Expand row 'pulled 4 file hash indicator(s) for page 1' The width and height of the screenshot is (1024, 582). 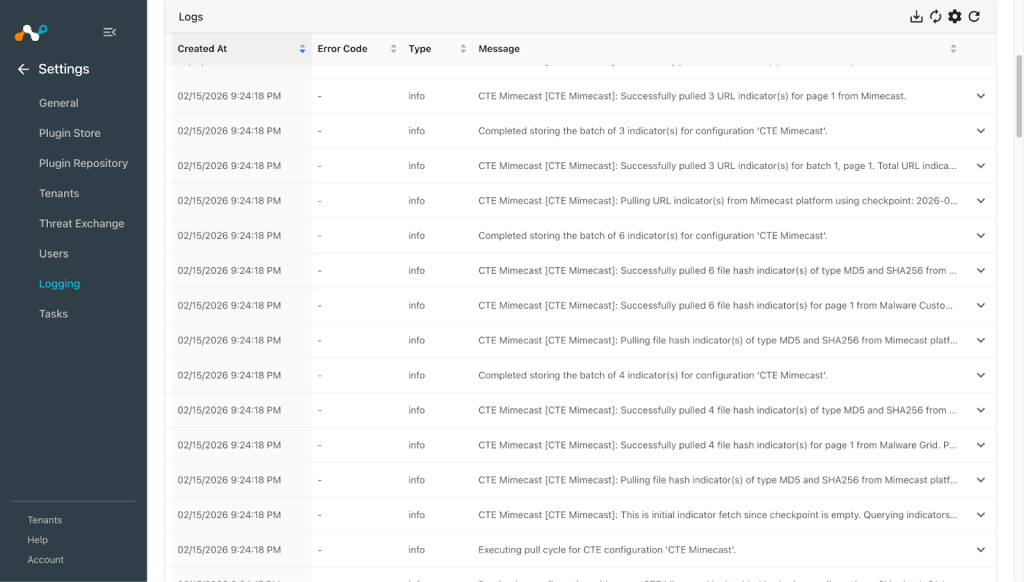click(x=981, y=445)
